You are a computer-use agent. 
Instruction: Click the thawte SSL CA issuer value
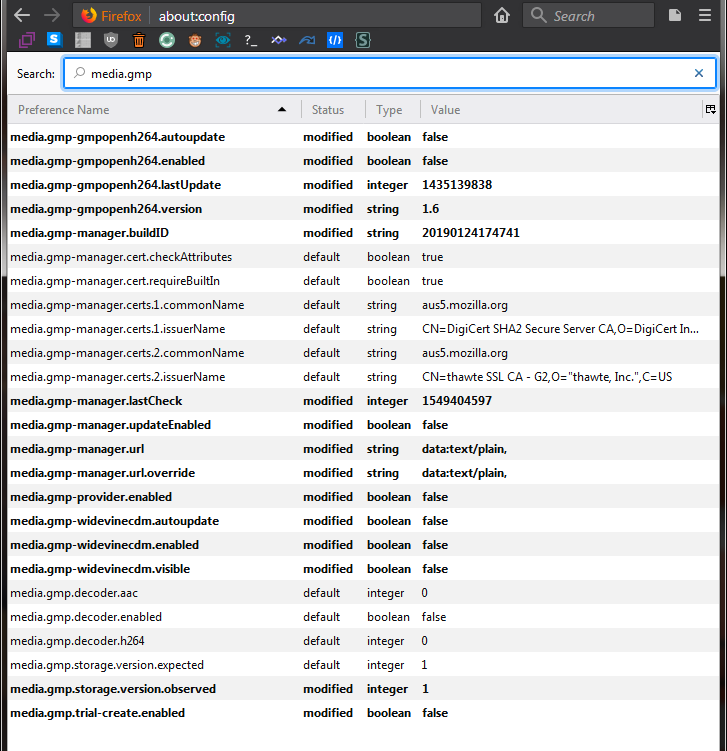pos(547,376)
